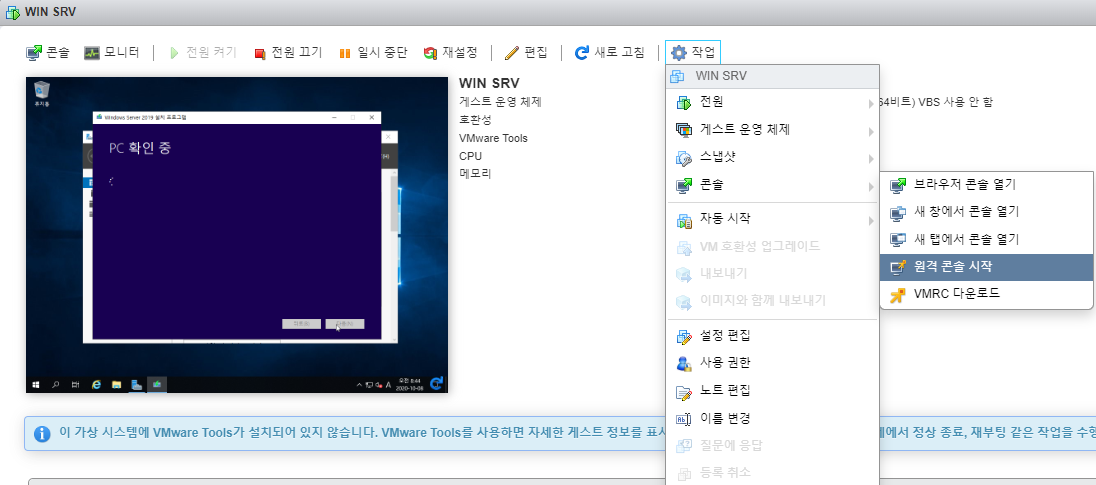This screenshot has width=1096, height=485.
Task: Click the 재설정 reset button
Action: (451, 52)
